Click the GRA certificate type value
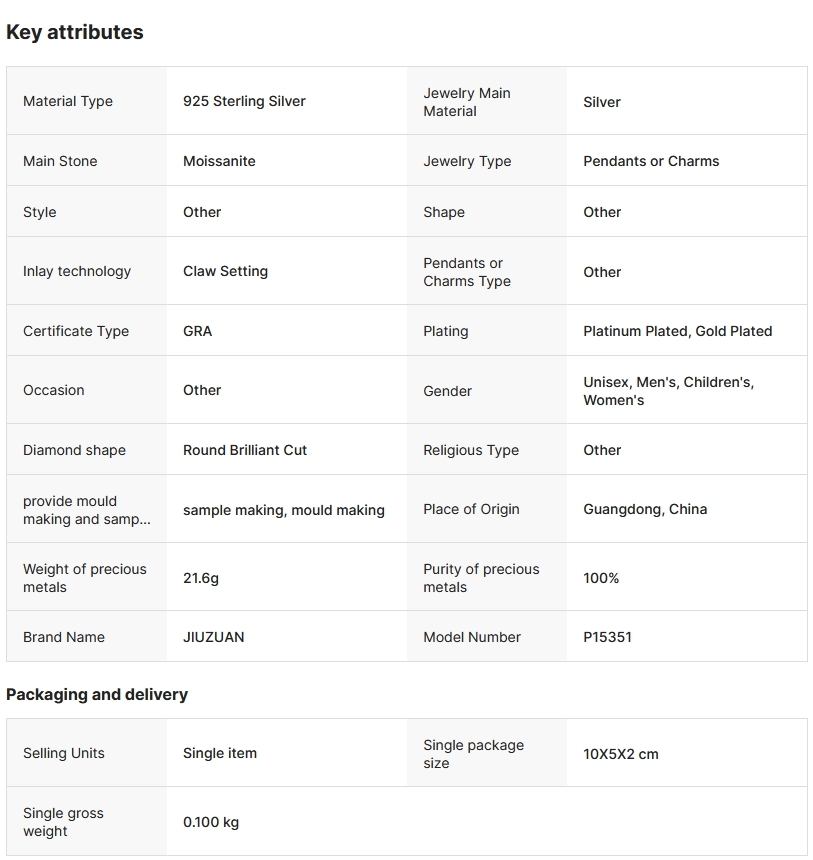The image size is (813, 860). coord(197,331)
